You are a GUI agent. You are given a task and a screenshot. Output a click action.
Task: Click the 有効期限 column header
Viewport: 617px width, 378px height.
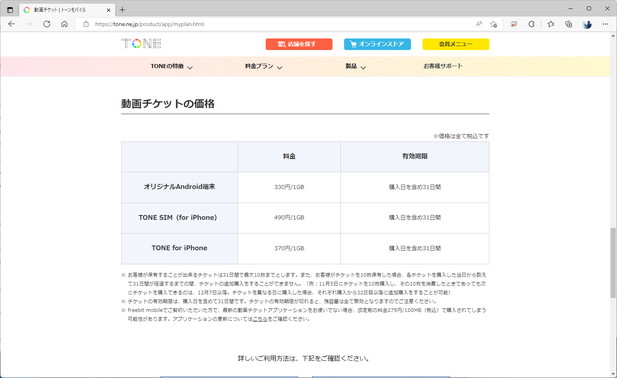(415, 156)
